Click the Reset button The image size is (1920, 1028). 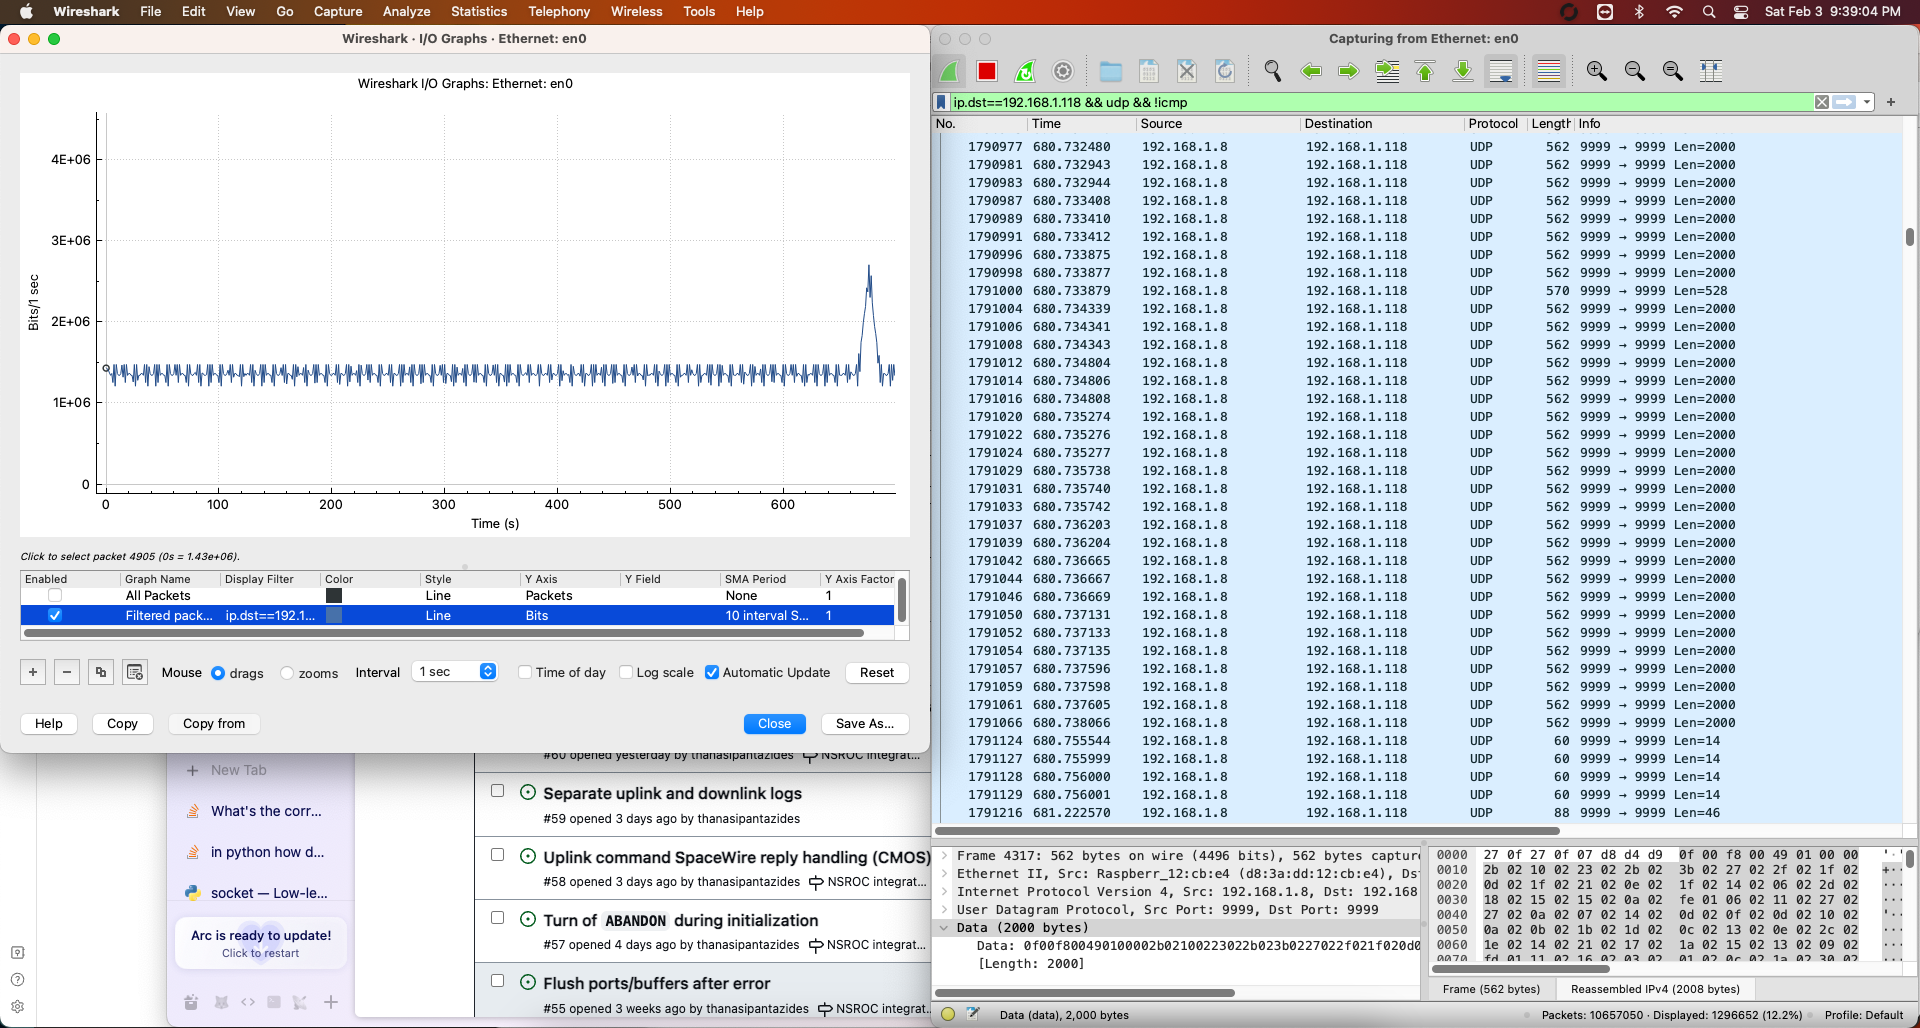pyautogui.click(x=877, y=673)
